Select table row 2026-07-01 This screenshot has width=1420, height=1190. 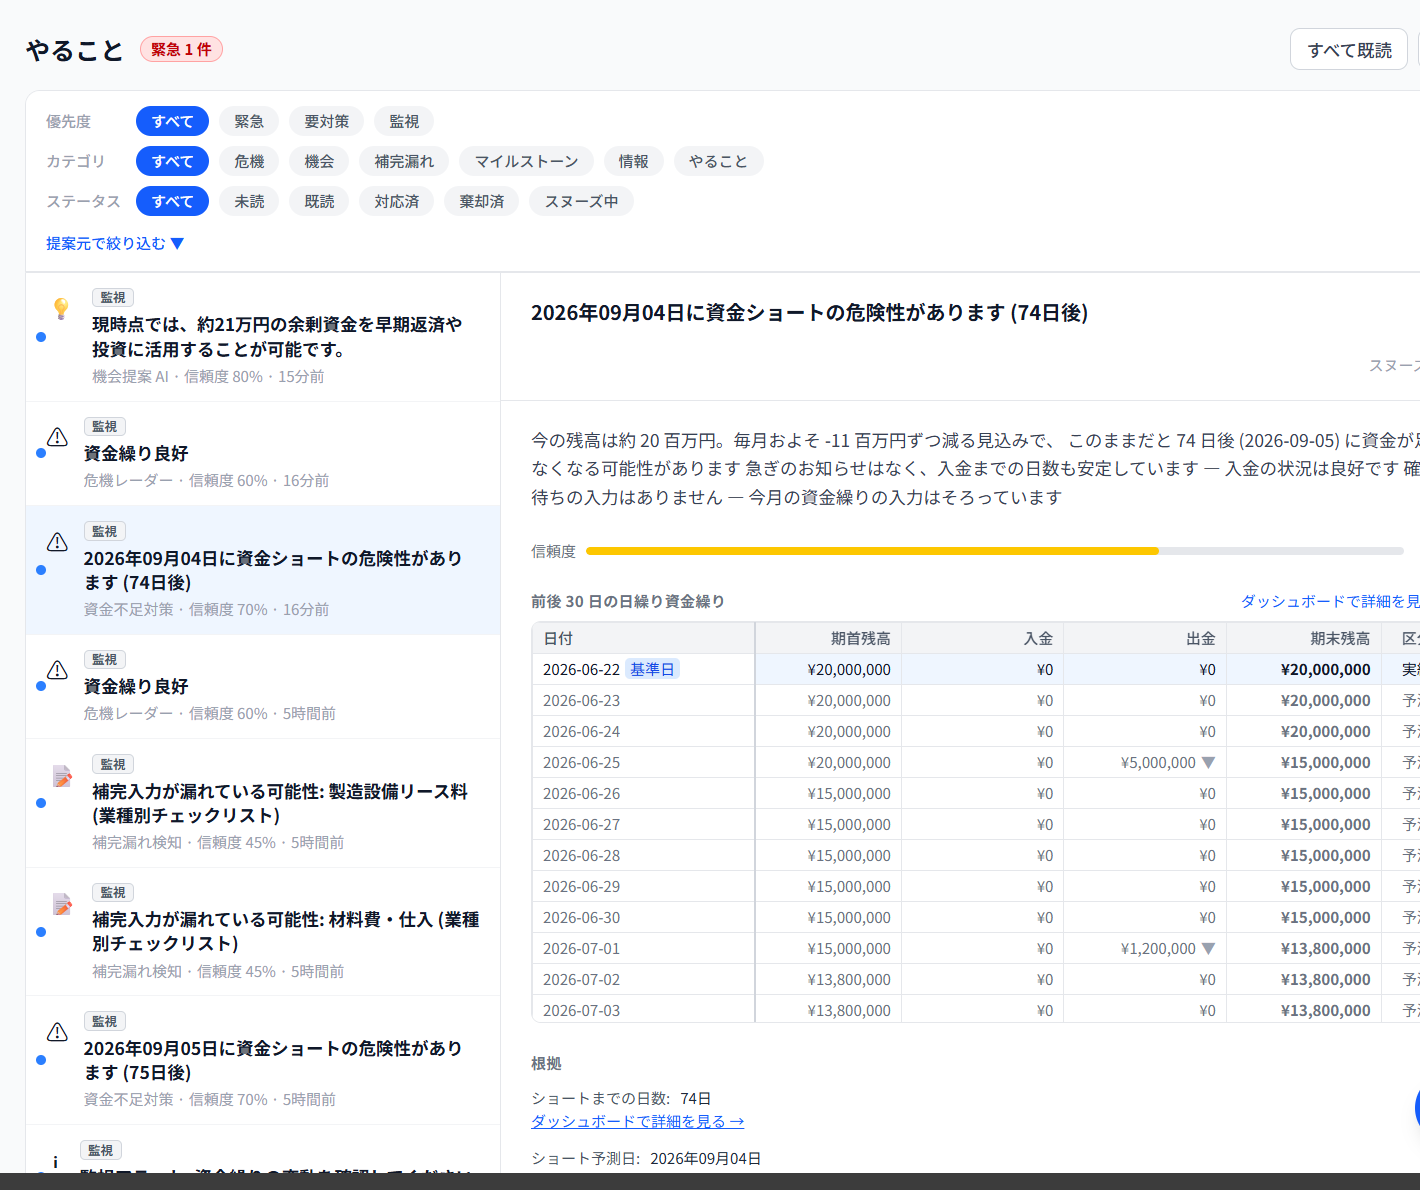coord(976,948)
